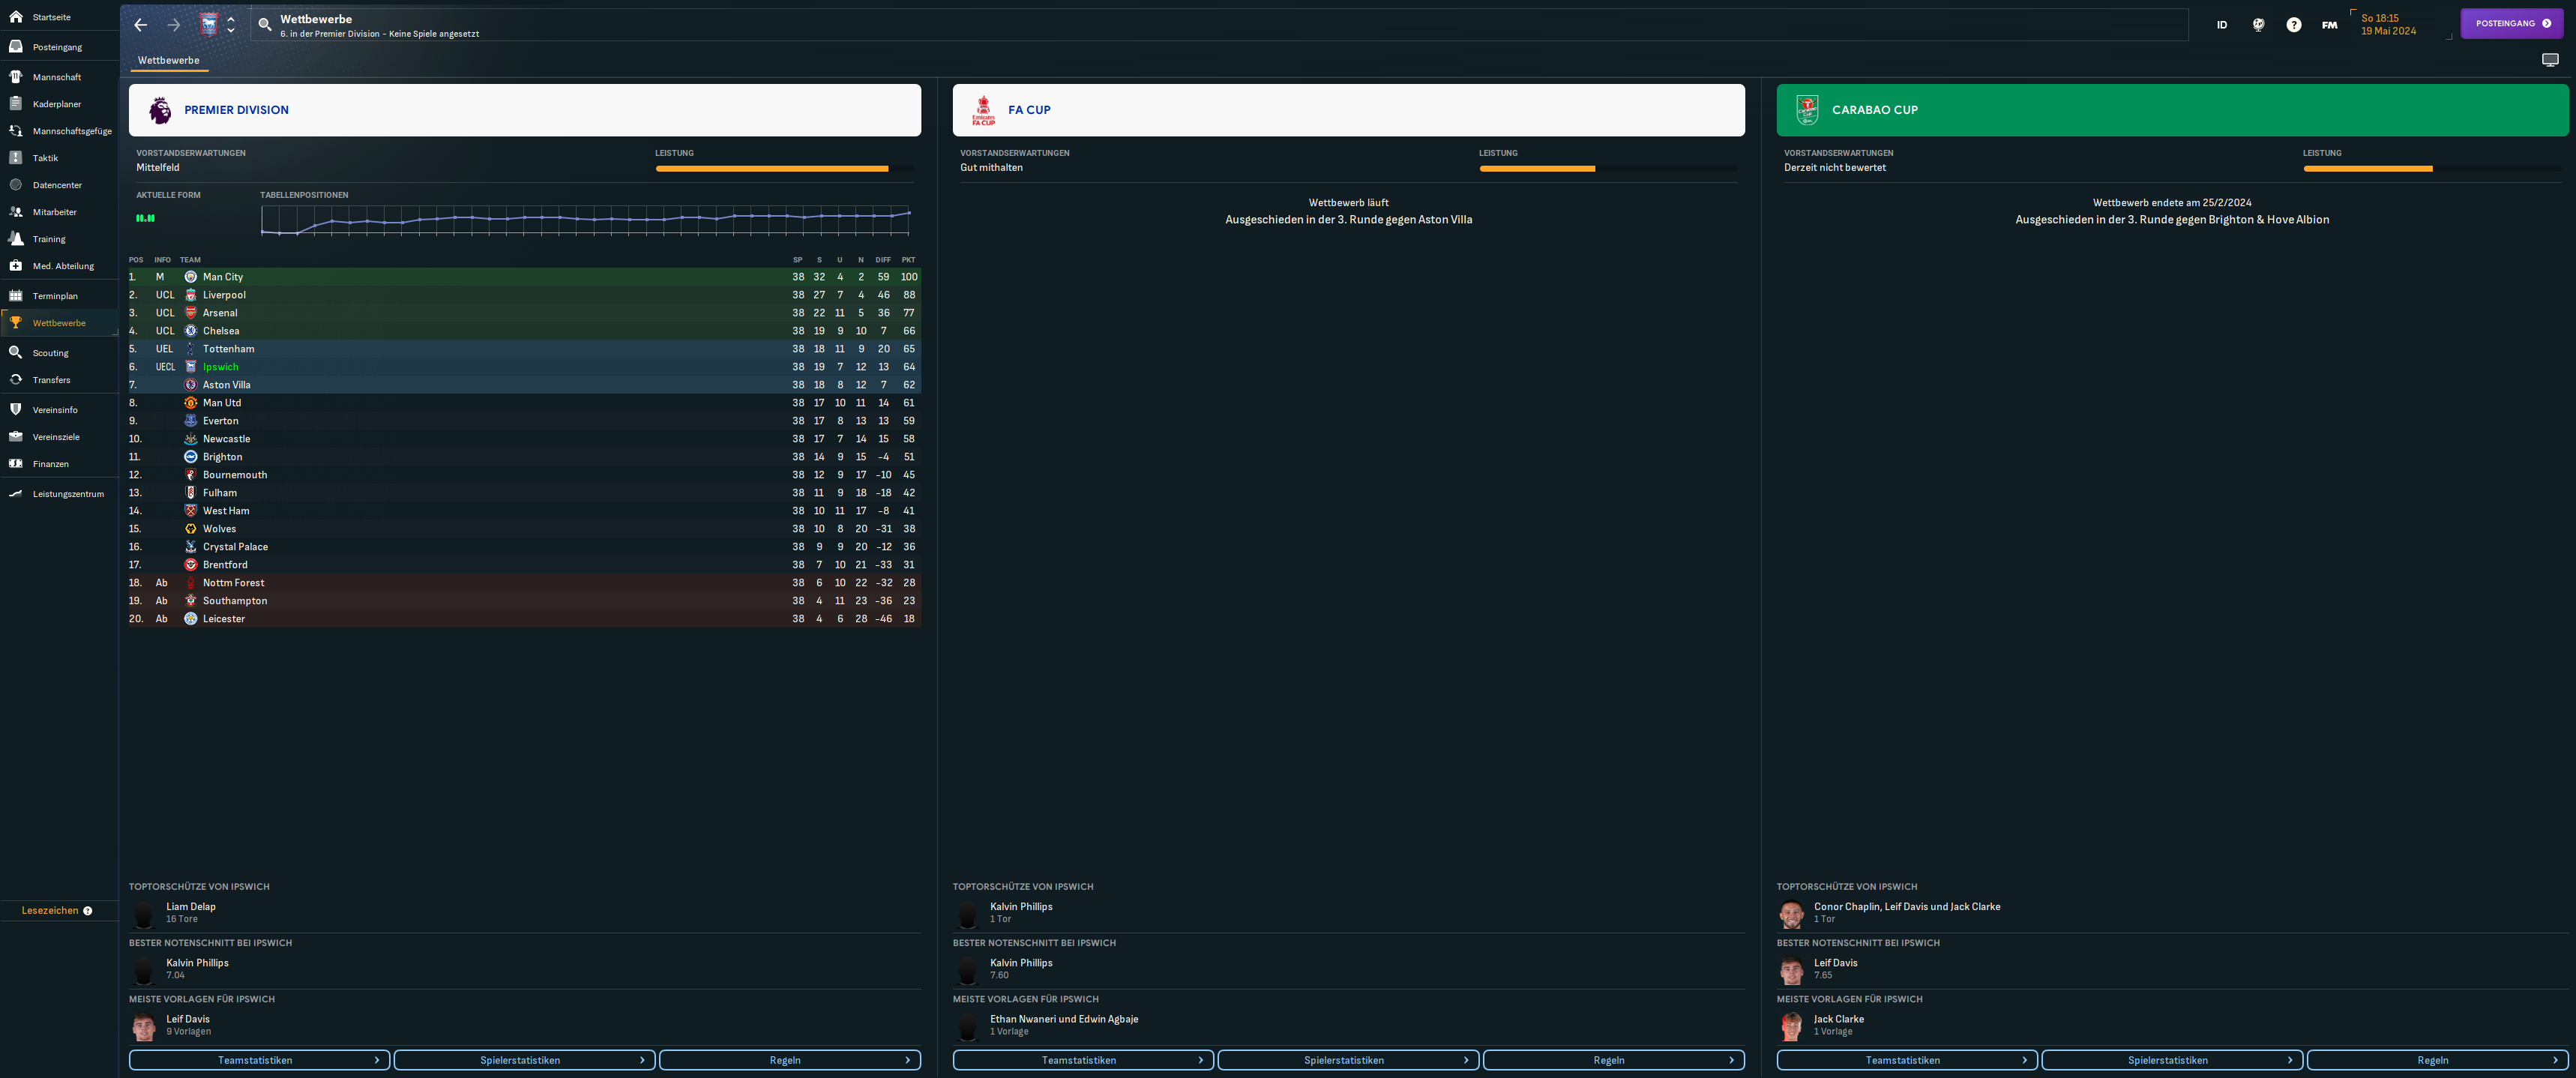Open the ID button in top bar
Viewport: 2576px width, 1078px height.
2222,25
